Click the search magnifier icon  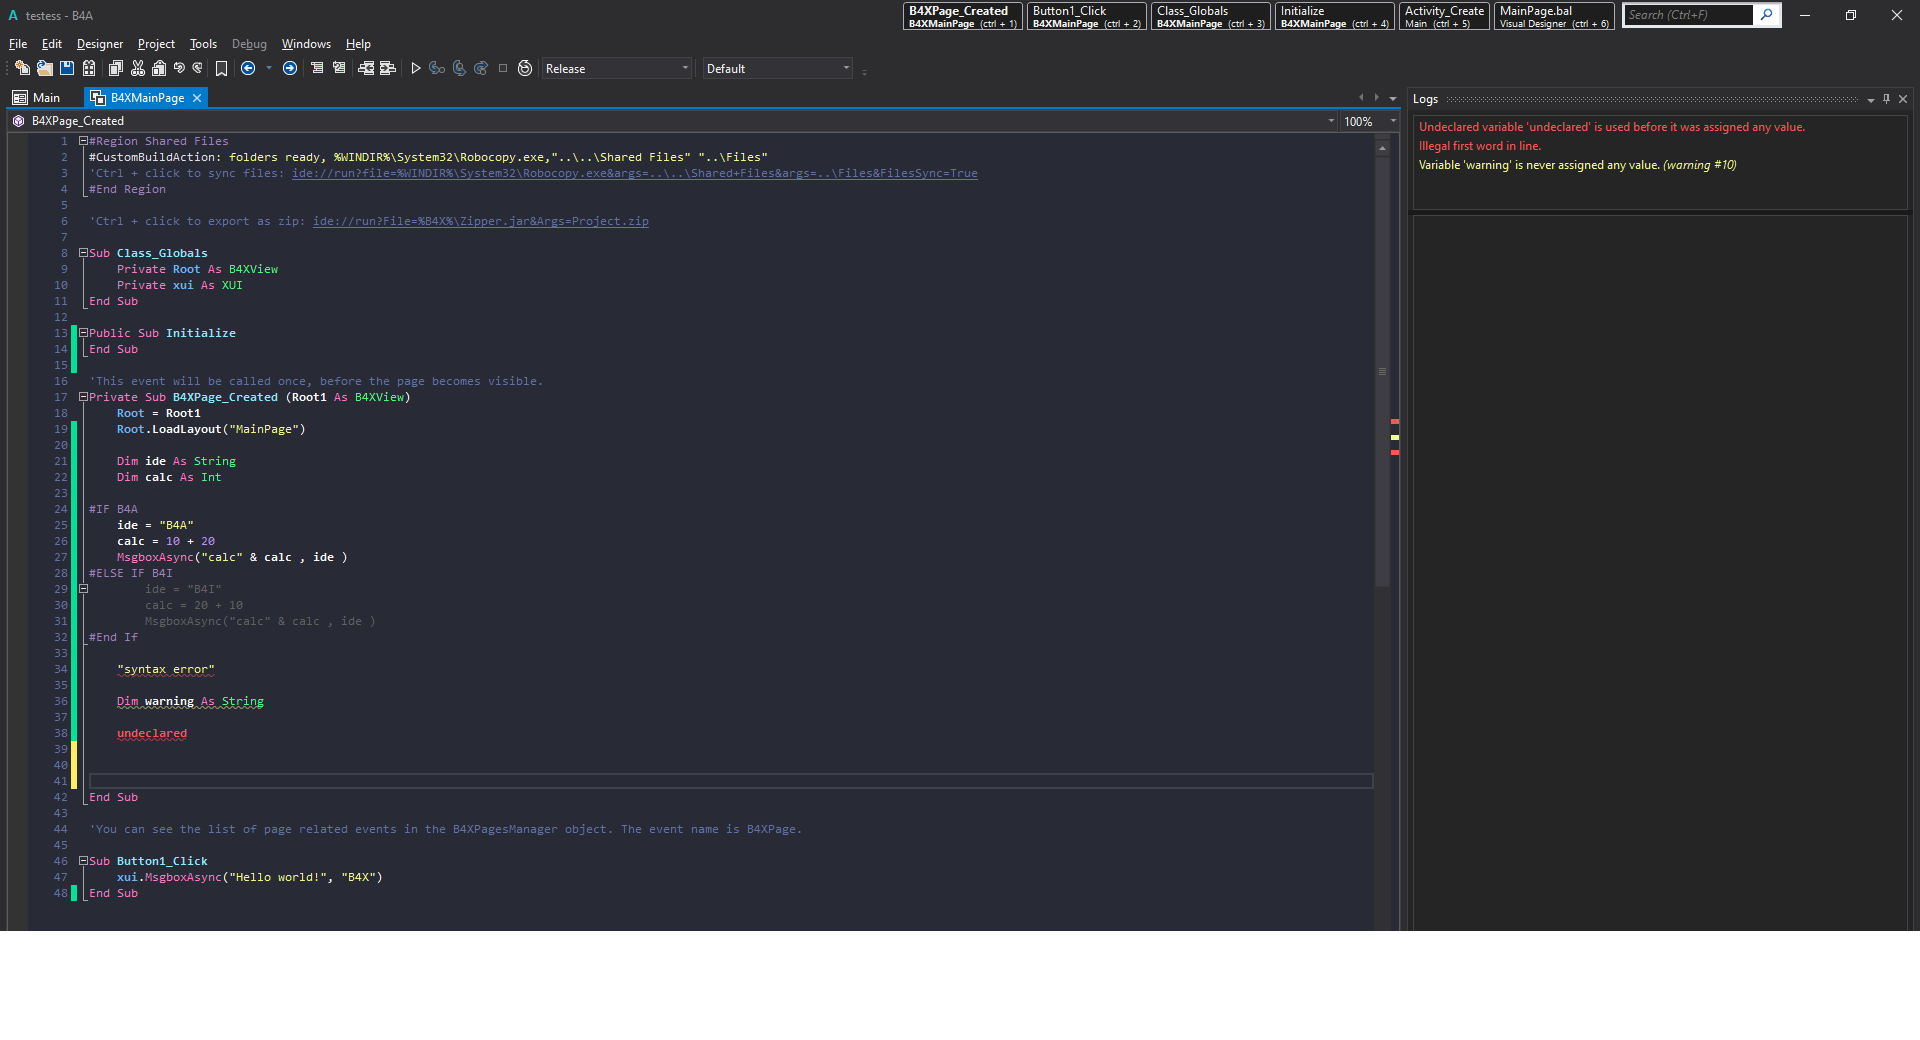coord(1767,15)
